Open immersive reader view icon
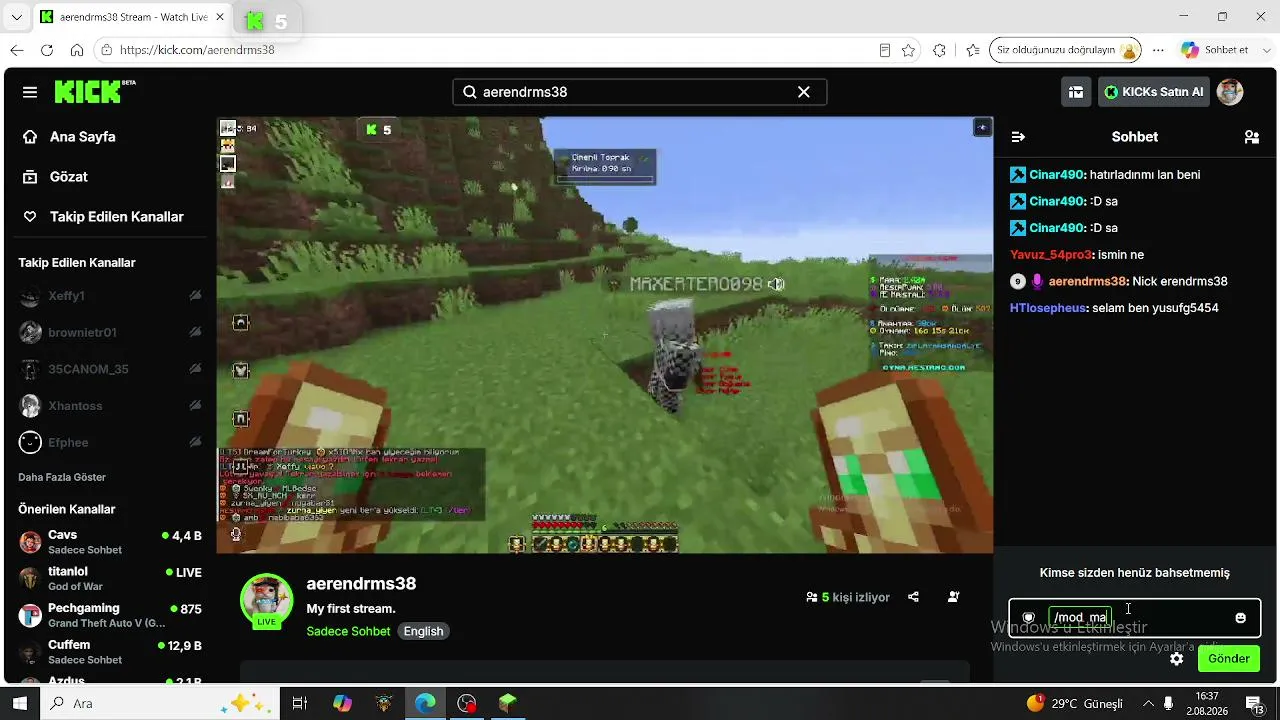The height and width of the screenshot is (720, 1280). [885, 50]
